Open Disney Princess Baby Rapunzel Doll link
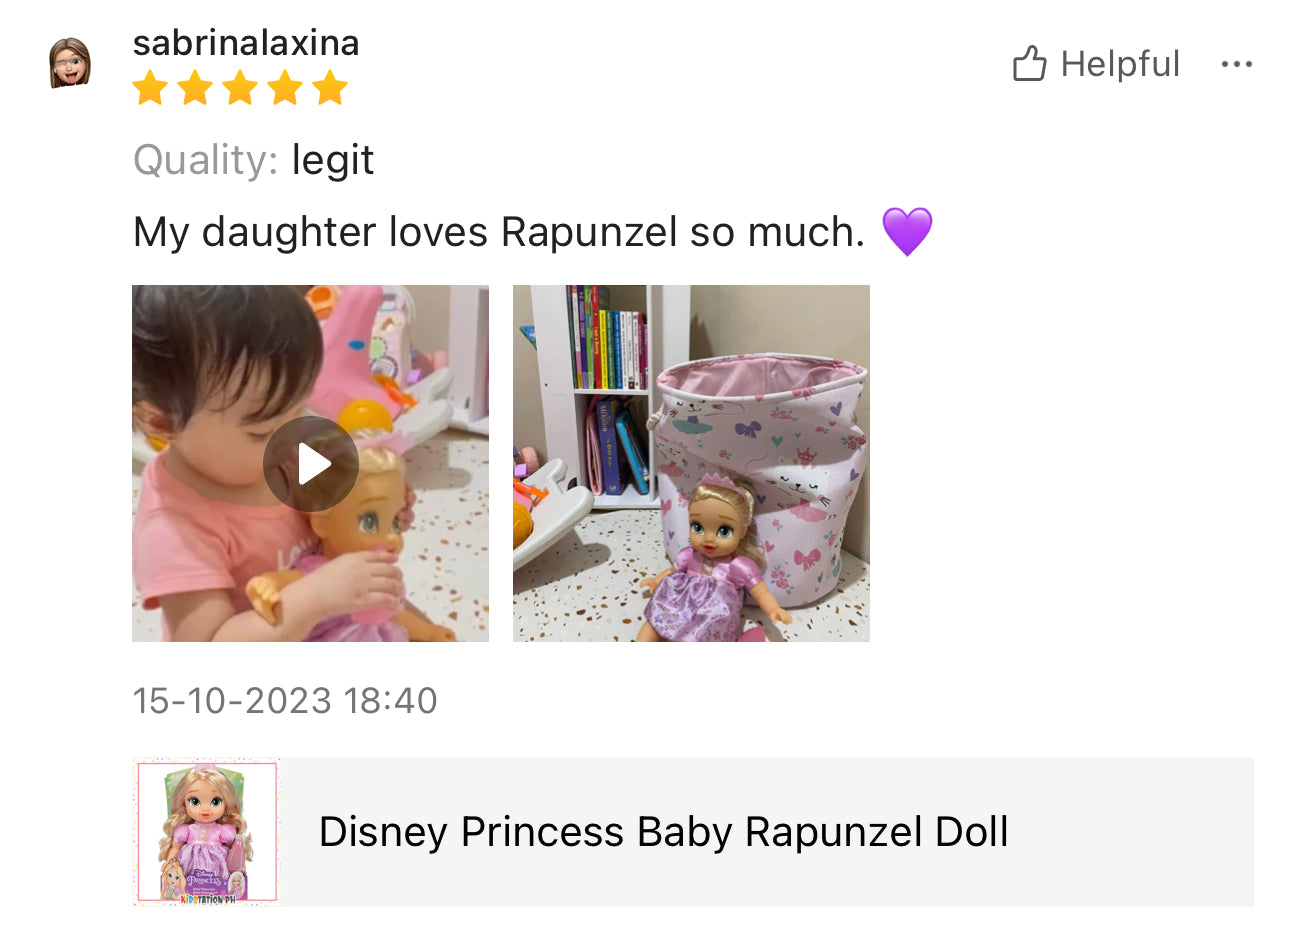 click(663, 832)
